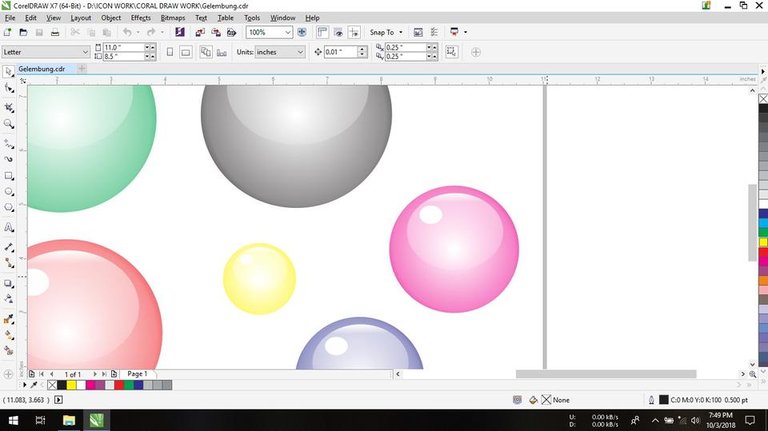Click the Undo arrow button

127,32
